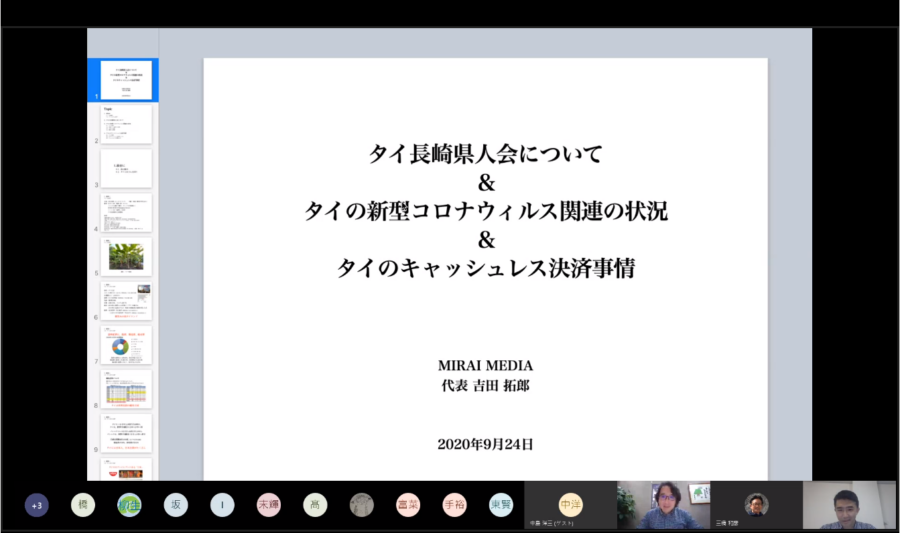
Task: Select slide 8 thumbnail with colored table
Action: coord(126,389)
